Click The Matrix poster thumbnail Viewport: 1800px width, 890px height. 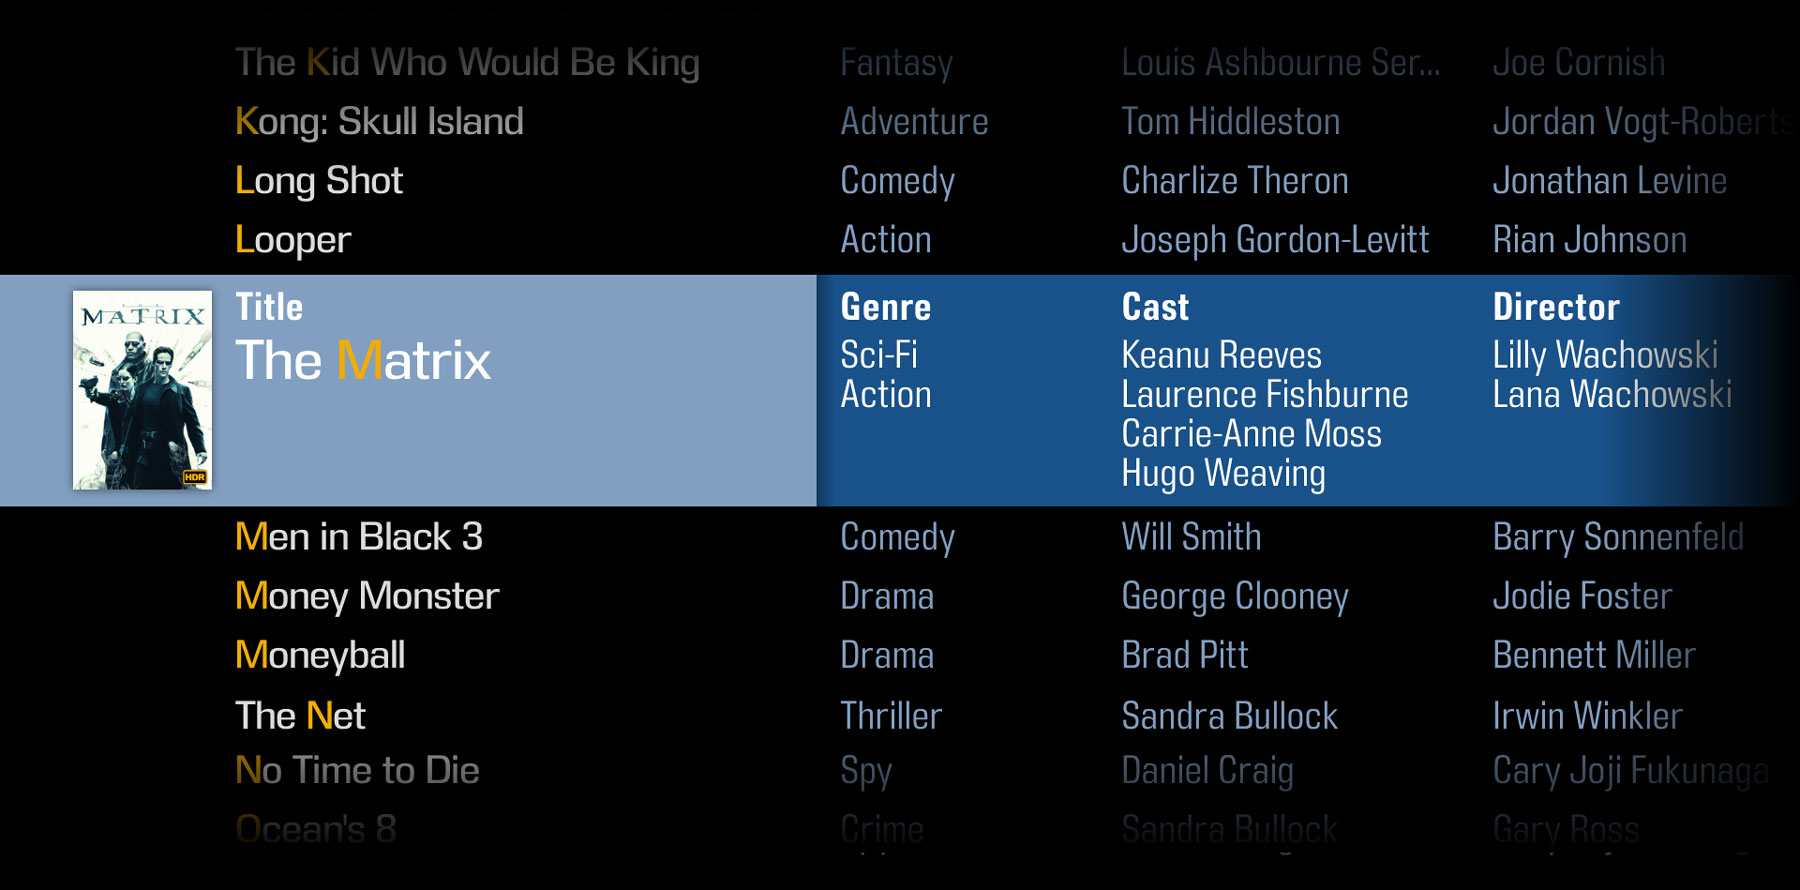[x=142, y=389]
